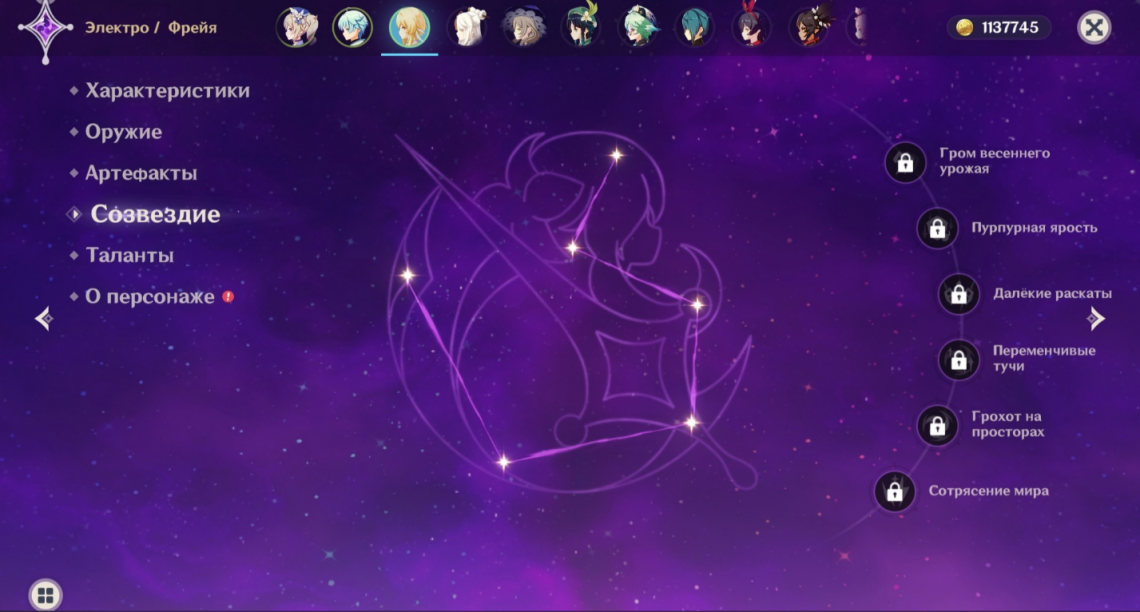
Task: Open 'О персонаже' with the red notification
Action: (149, 297)
